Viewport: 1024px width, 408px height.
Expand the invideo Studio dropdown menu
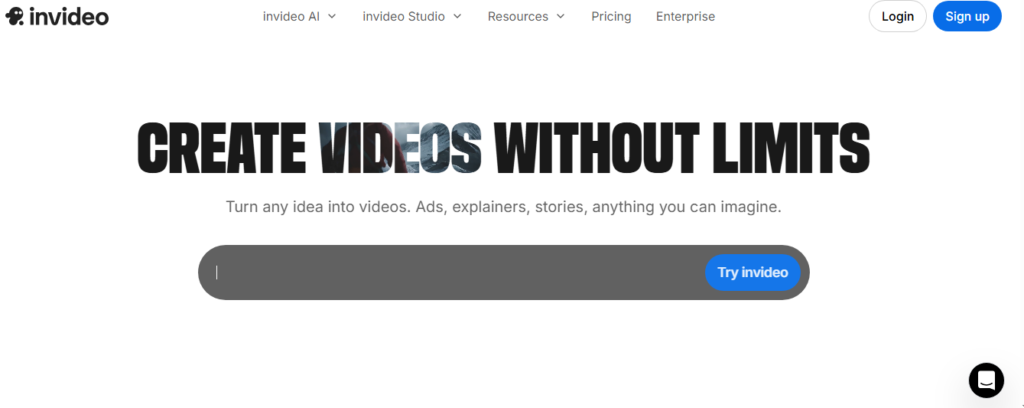pyautogui.click(x=411, y=16)
